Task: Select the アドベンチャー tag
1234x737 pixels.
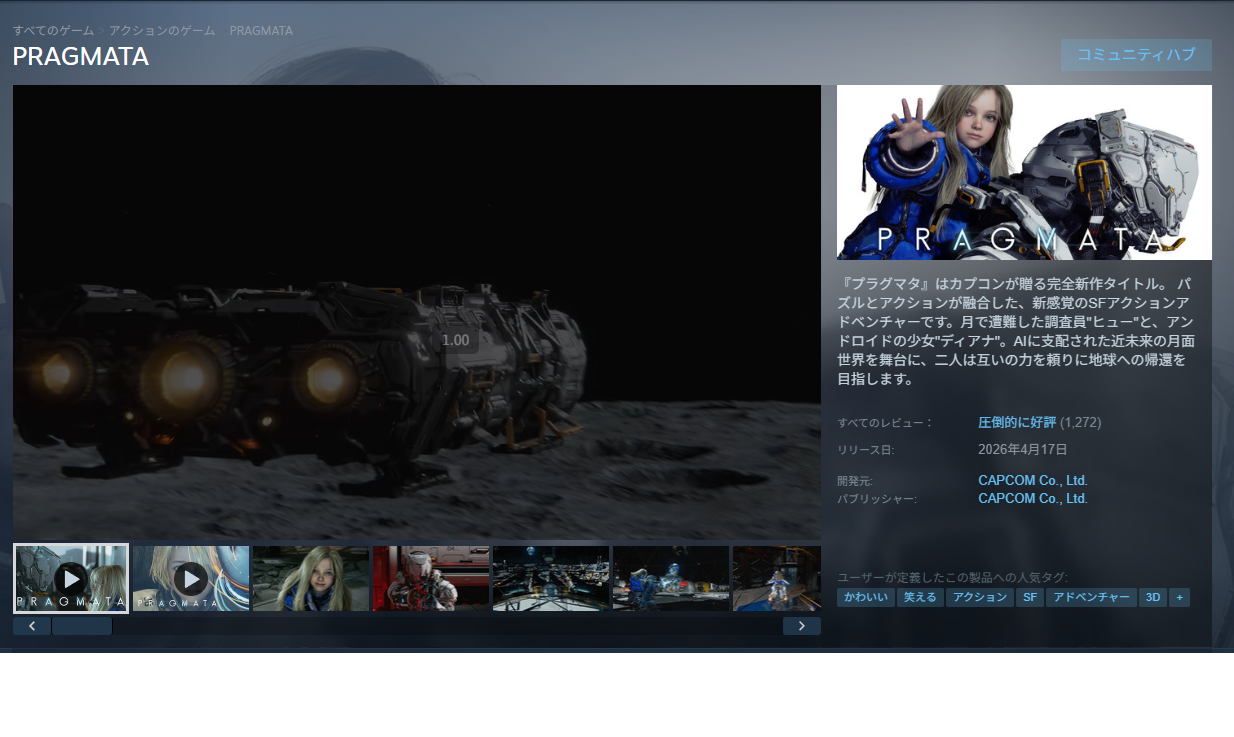Action: [x=1091, y=597]
